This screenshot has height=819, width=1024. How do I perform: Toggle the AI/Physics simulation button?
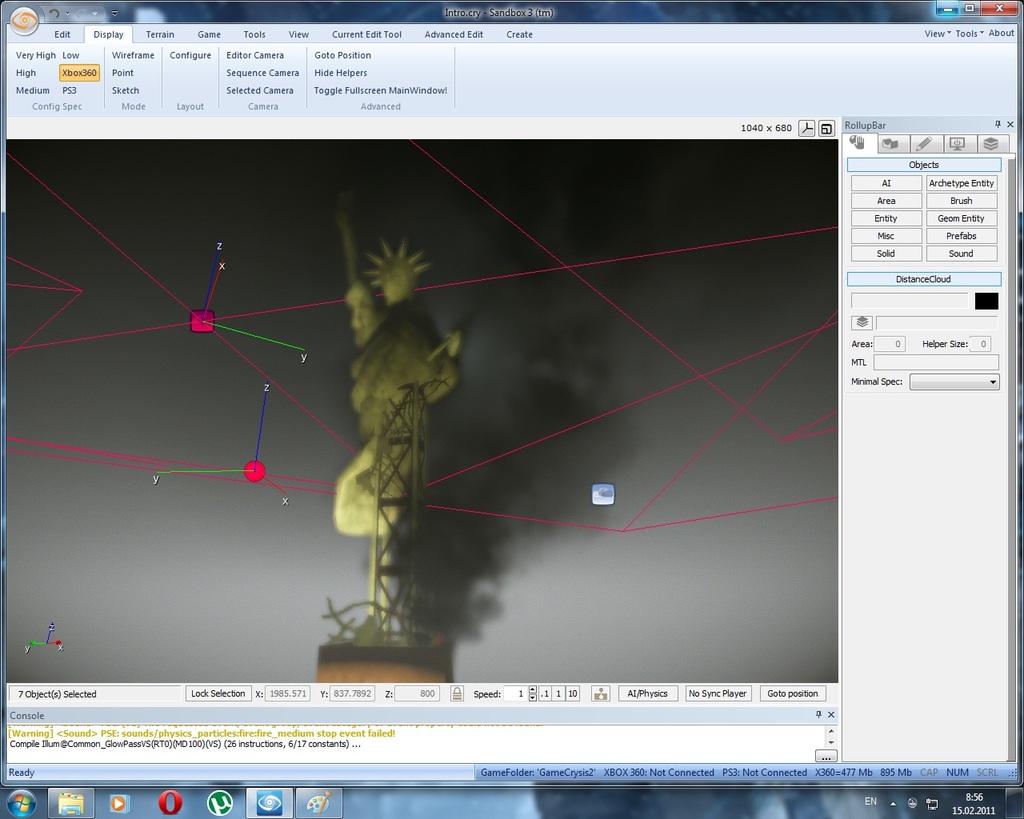tap(646, 694)
